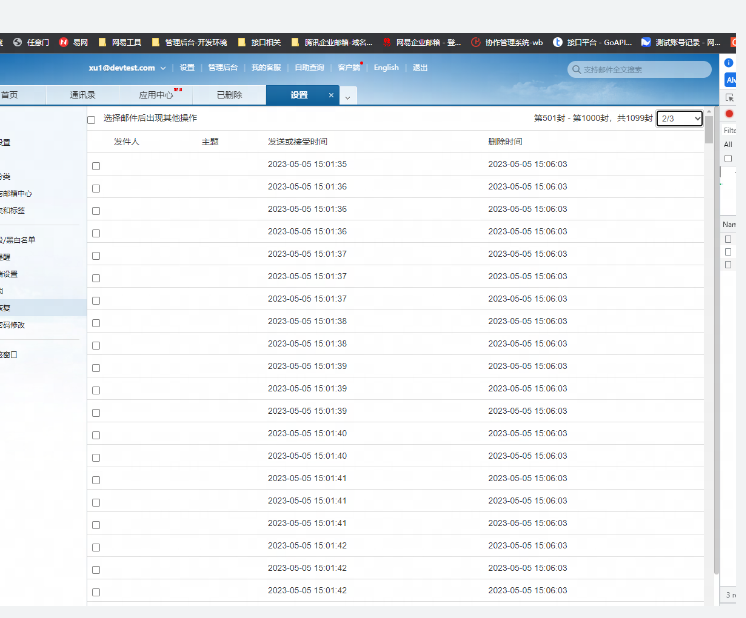Open the tab overflow arrow next to 设置 tab
This screenshot has width=746, height=618.
[x=348, y=97]
